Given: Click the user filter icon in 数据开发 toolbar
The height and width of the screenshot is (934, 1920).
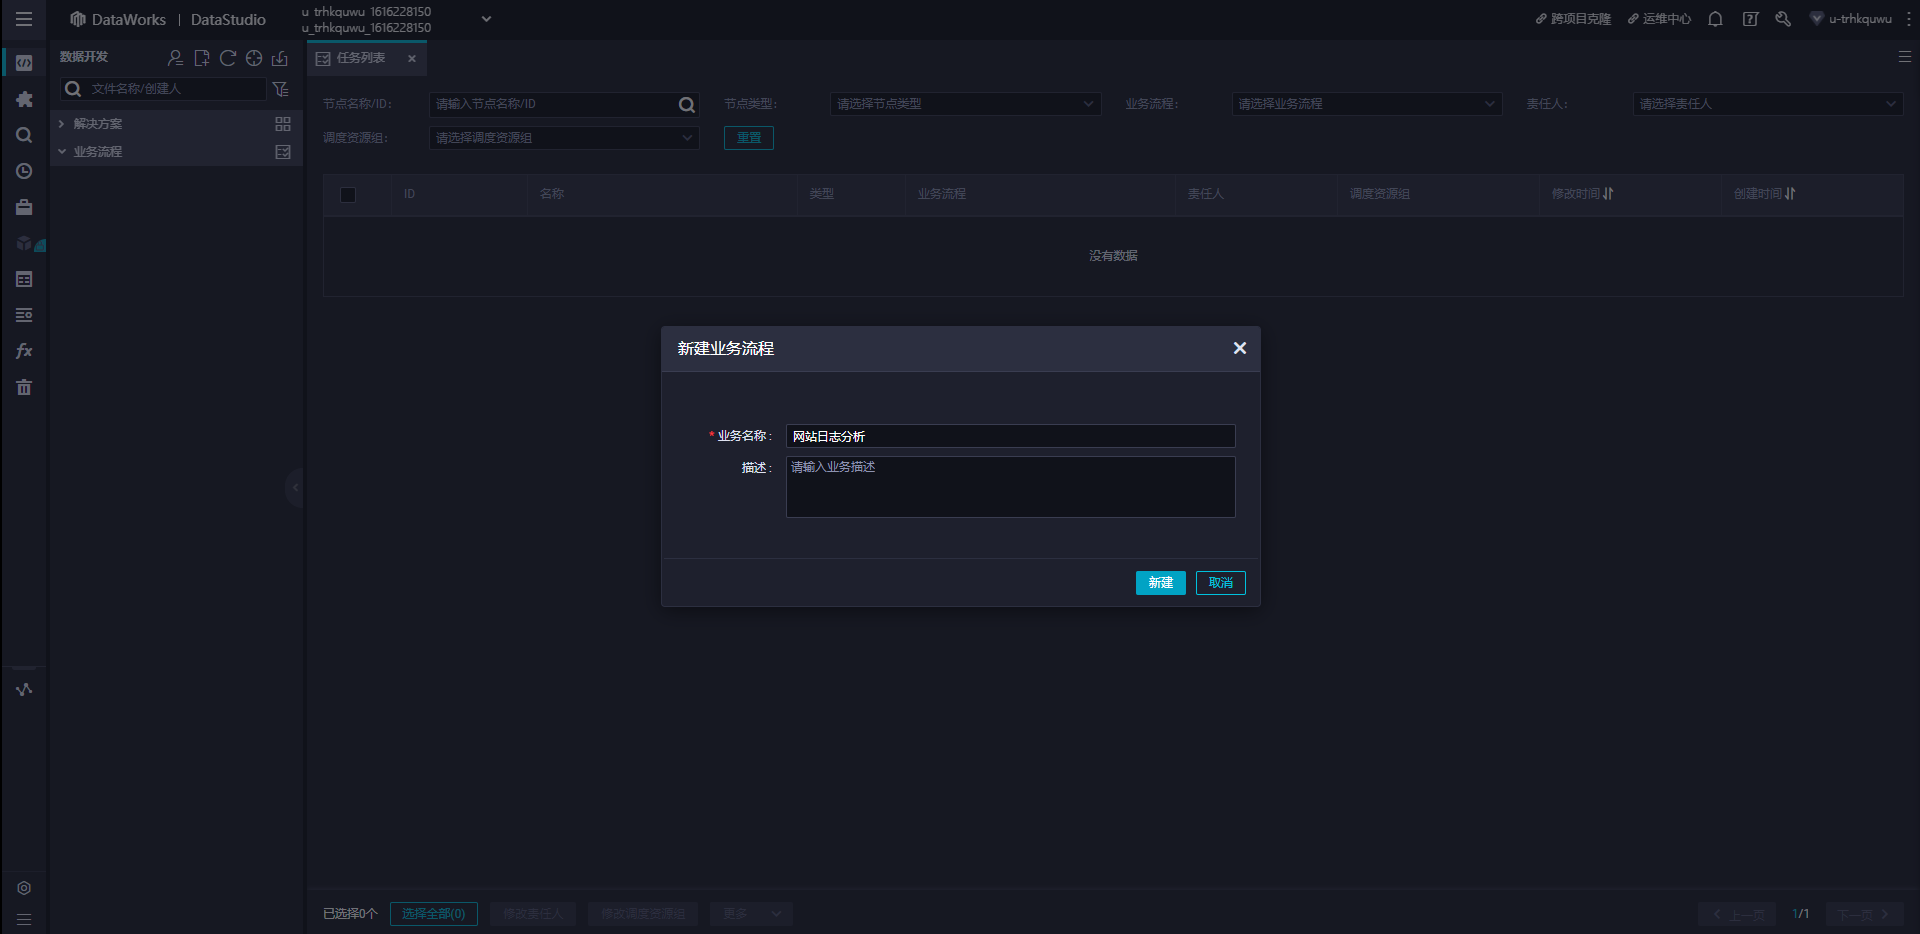Looking at the screenshot, I should tap(175, 58).
